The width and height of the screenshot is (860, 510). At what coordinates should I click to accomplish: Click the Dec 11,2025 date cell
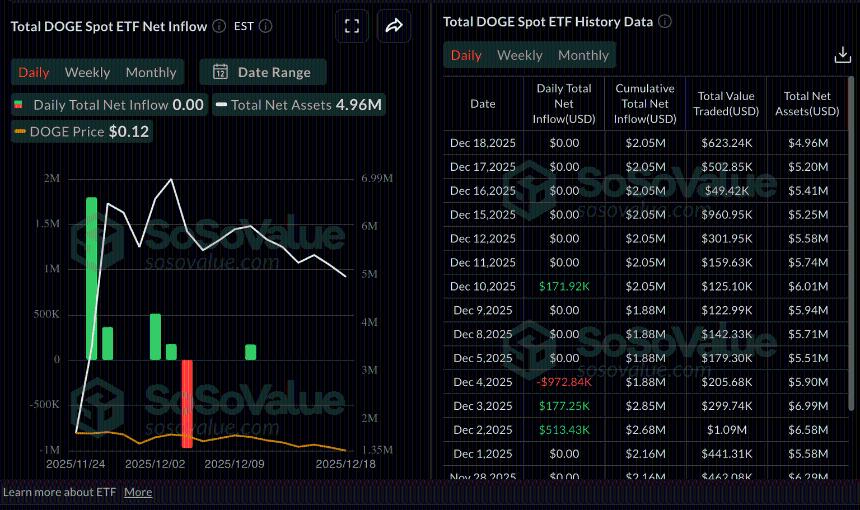(x=483, y=263)
